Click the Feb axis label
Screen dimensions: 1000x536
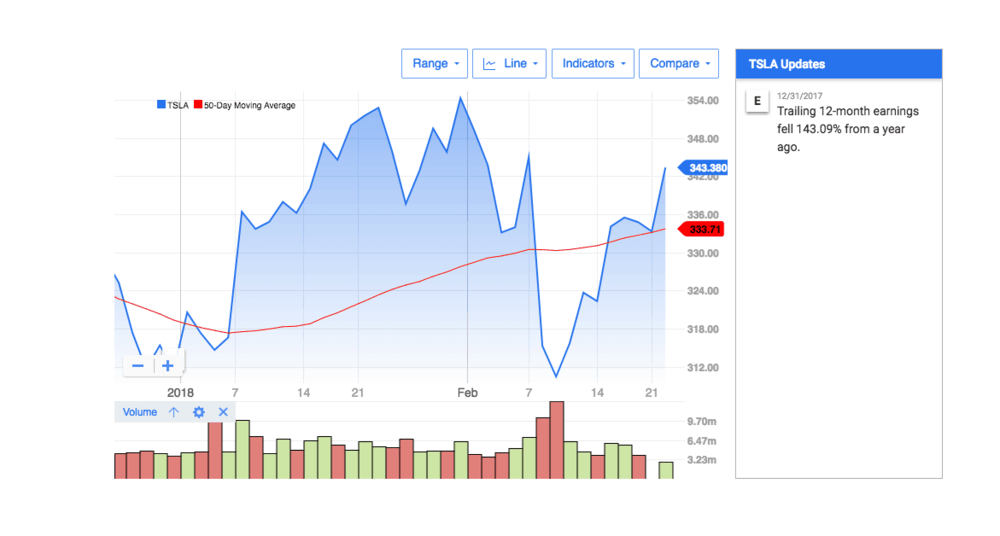[x=467, y=393]
